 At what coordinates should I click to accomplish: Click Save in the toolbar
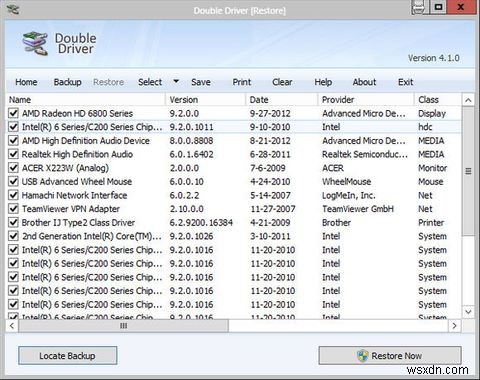click(201, 82)
